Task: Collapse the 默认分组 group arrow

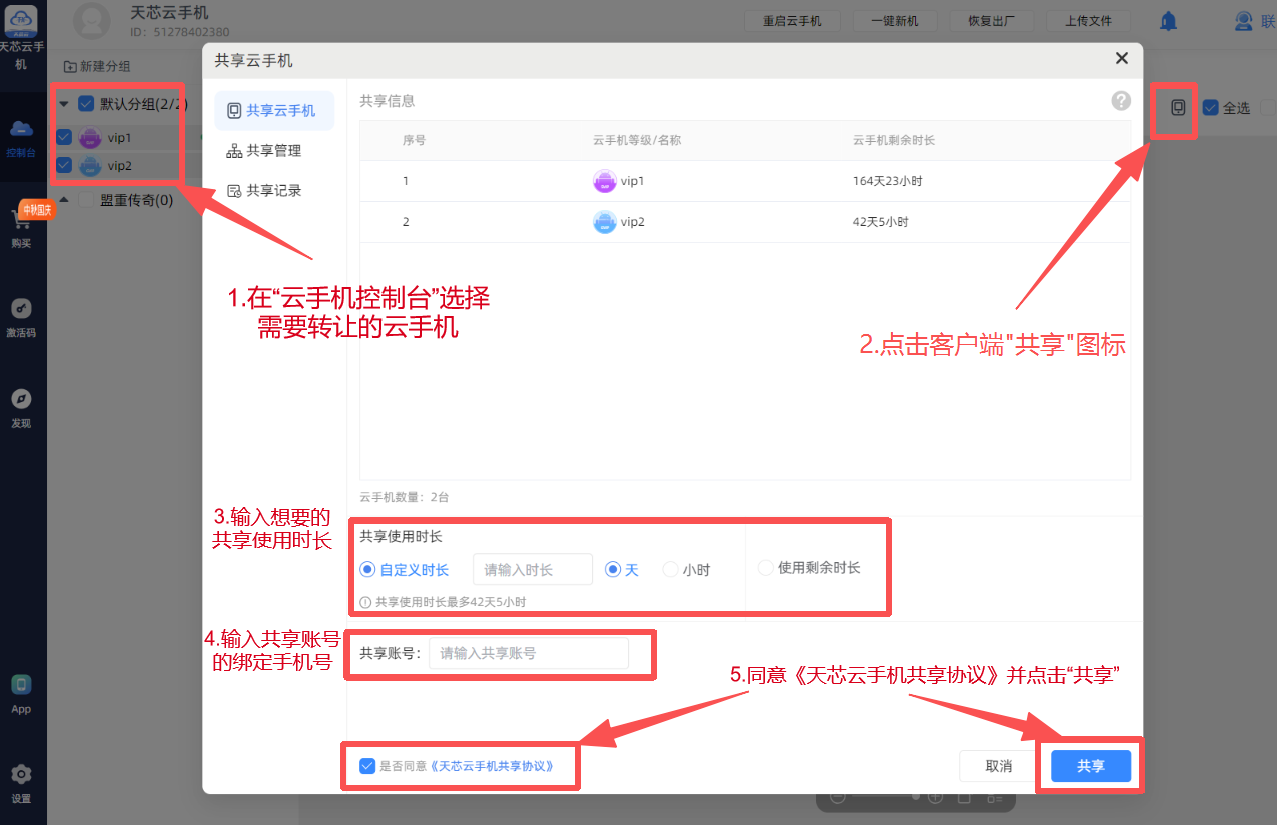Action: tap(64, 104)
